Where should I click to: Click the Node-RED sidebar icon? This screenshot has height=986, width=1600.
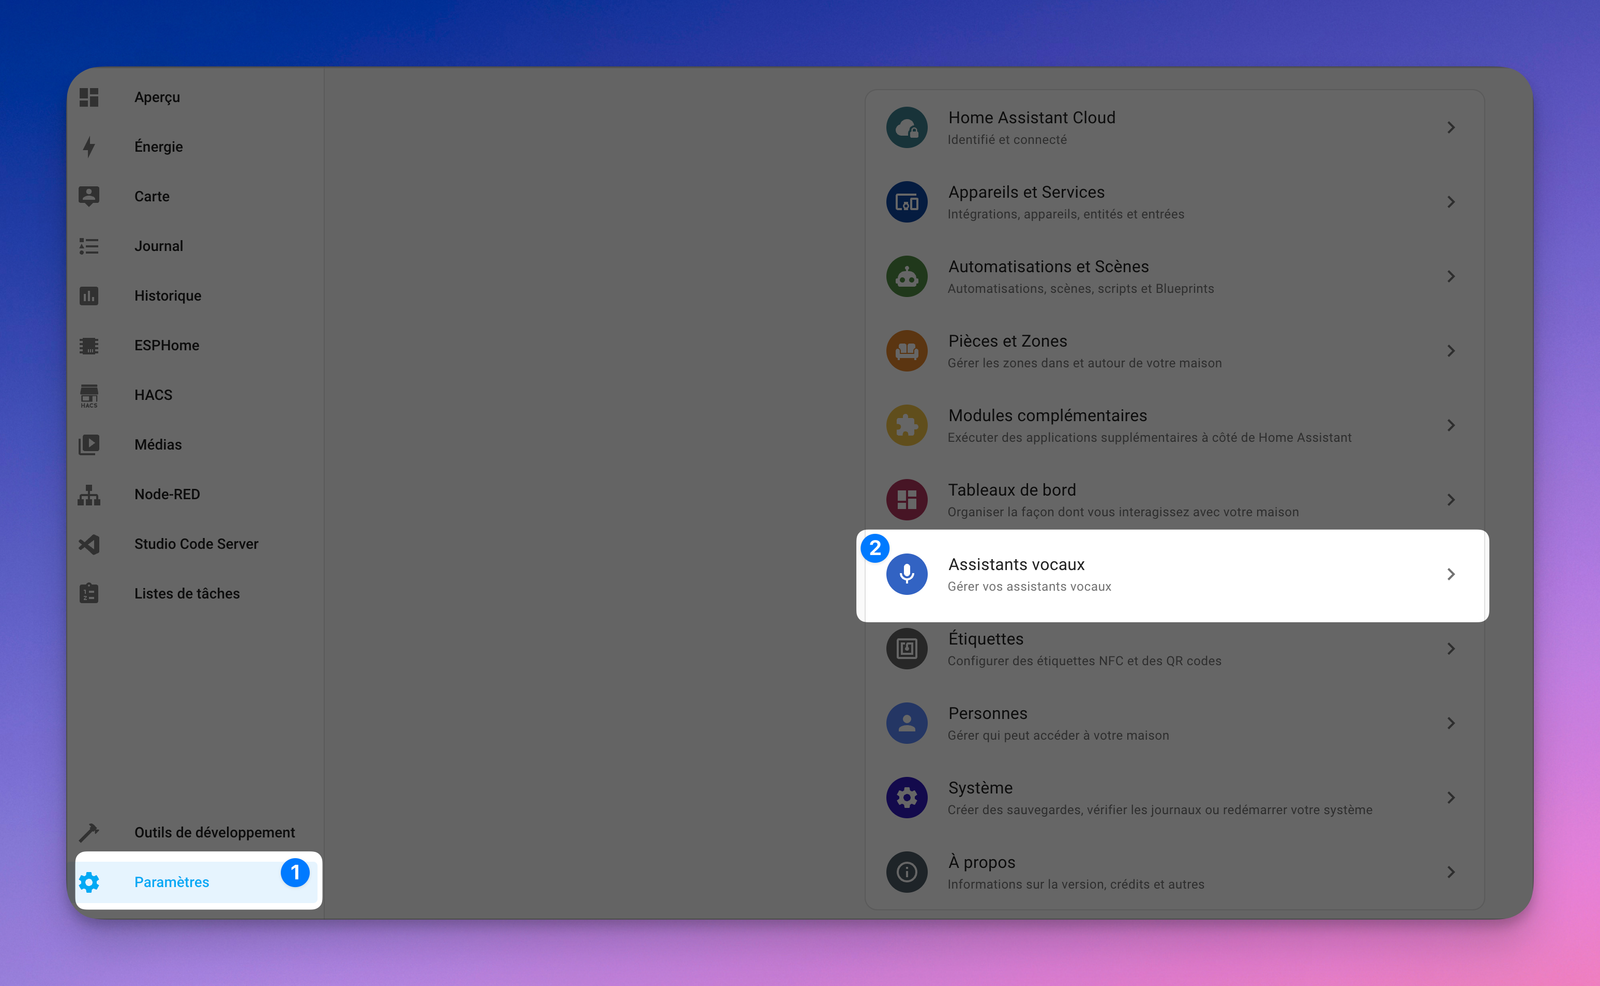point(89,494)
